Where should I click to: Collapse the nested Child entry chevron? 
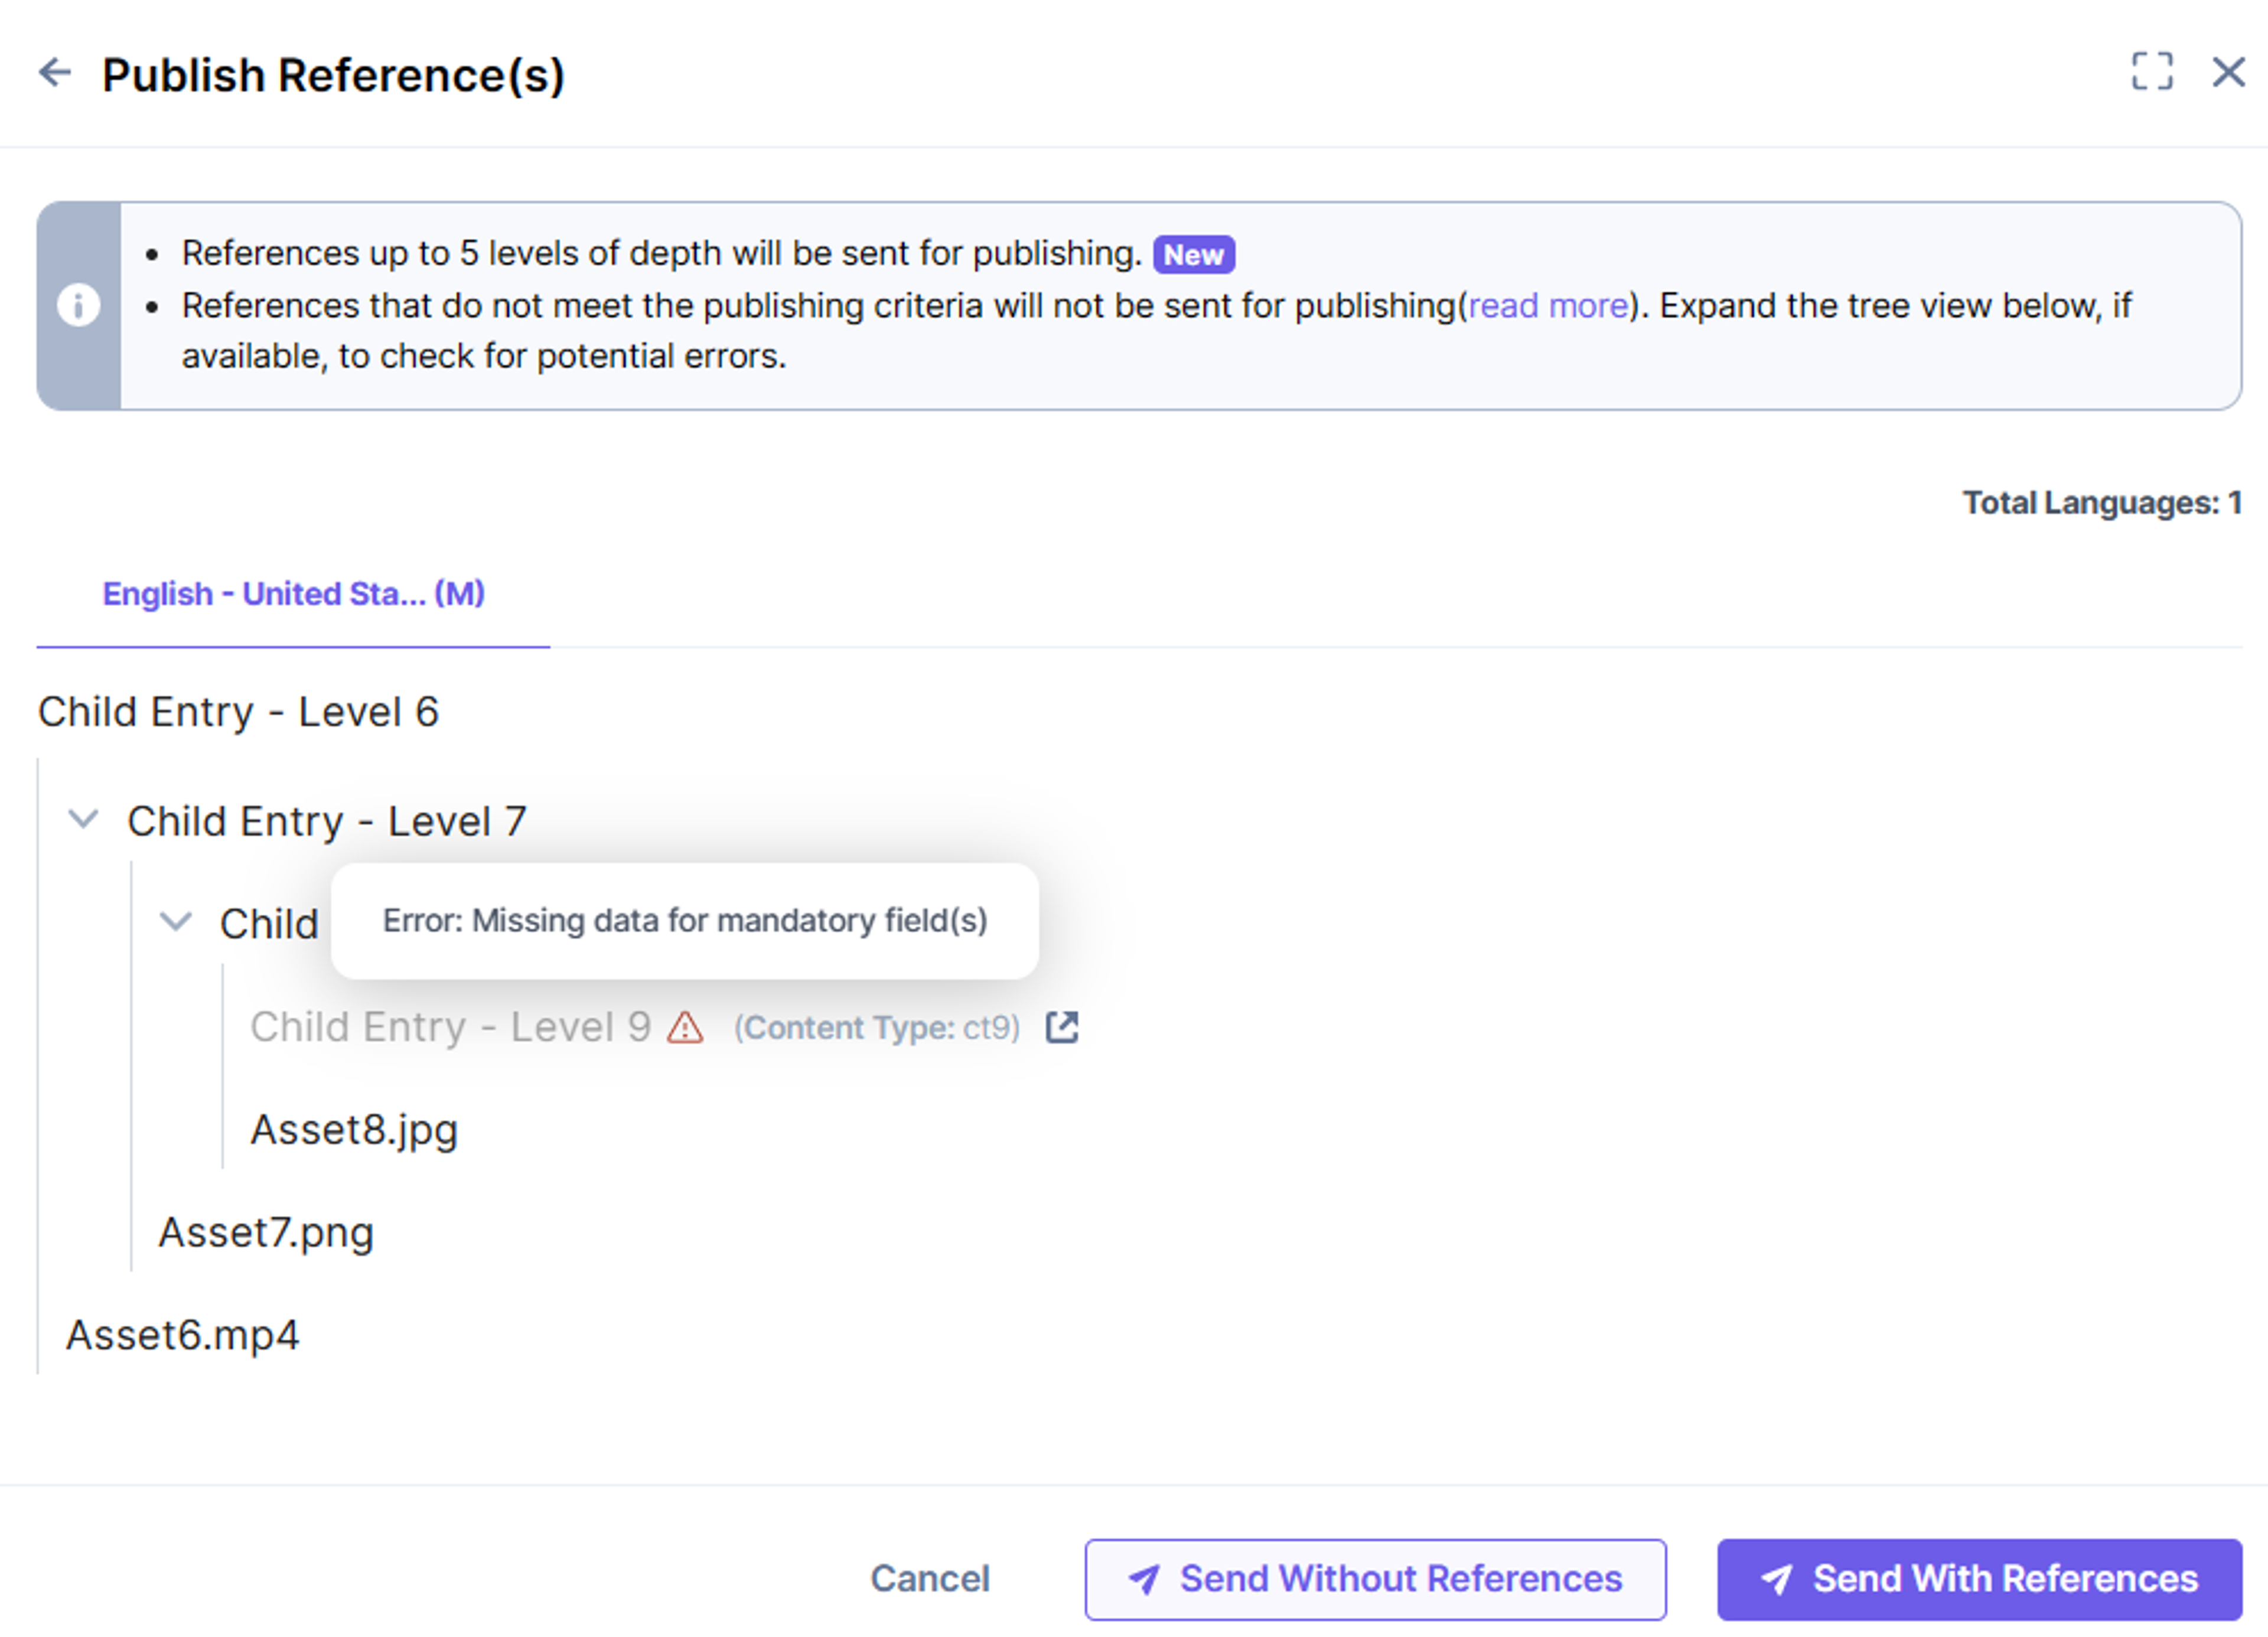click(176, 922)
